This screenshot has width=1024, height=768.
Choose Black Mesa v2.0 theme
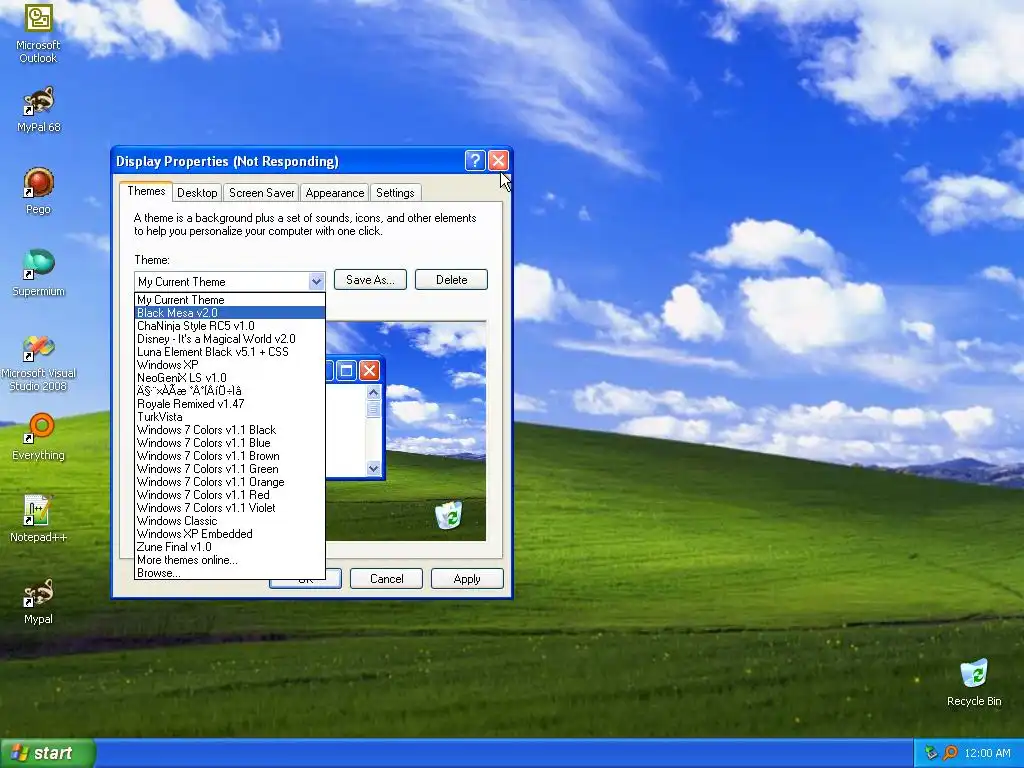click(x=230, y=313)
